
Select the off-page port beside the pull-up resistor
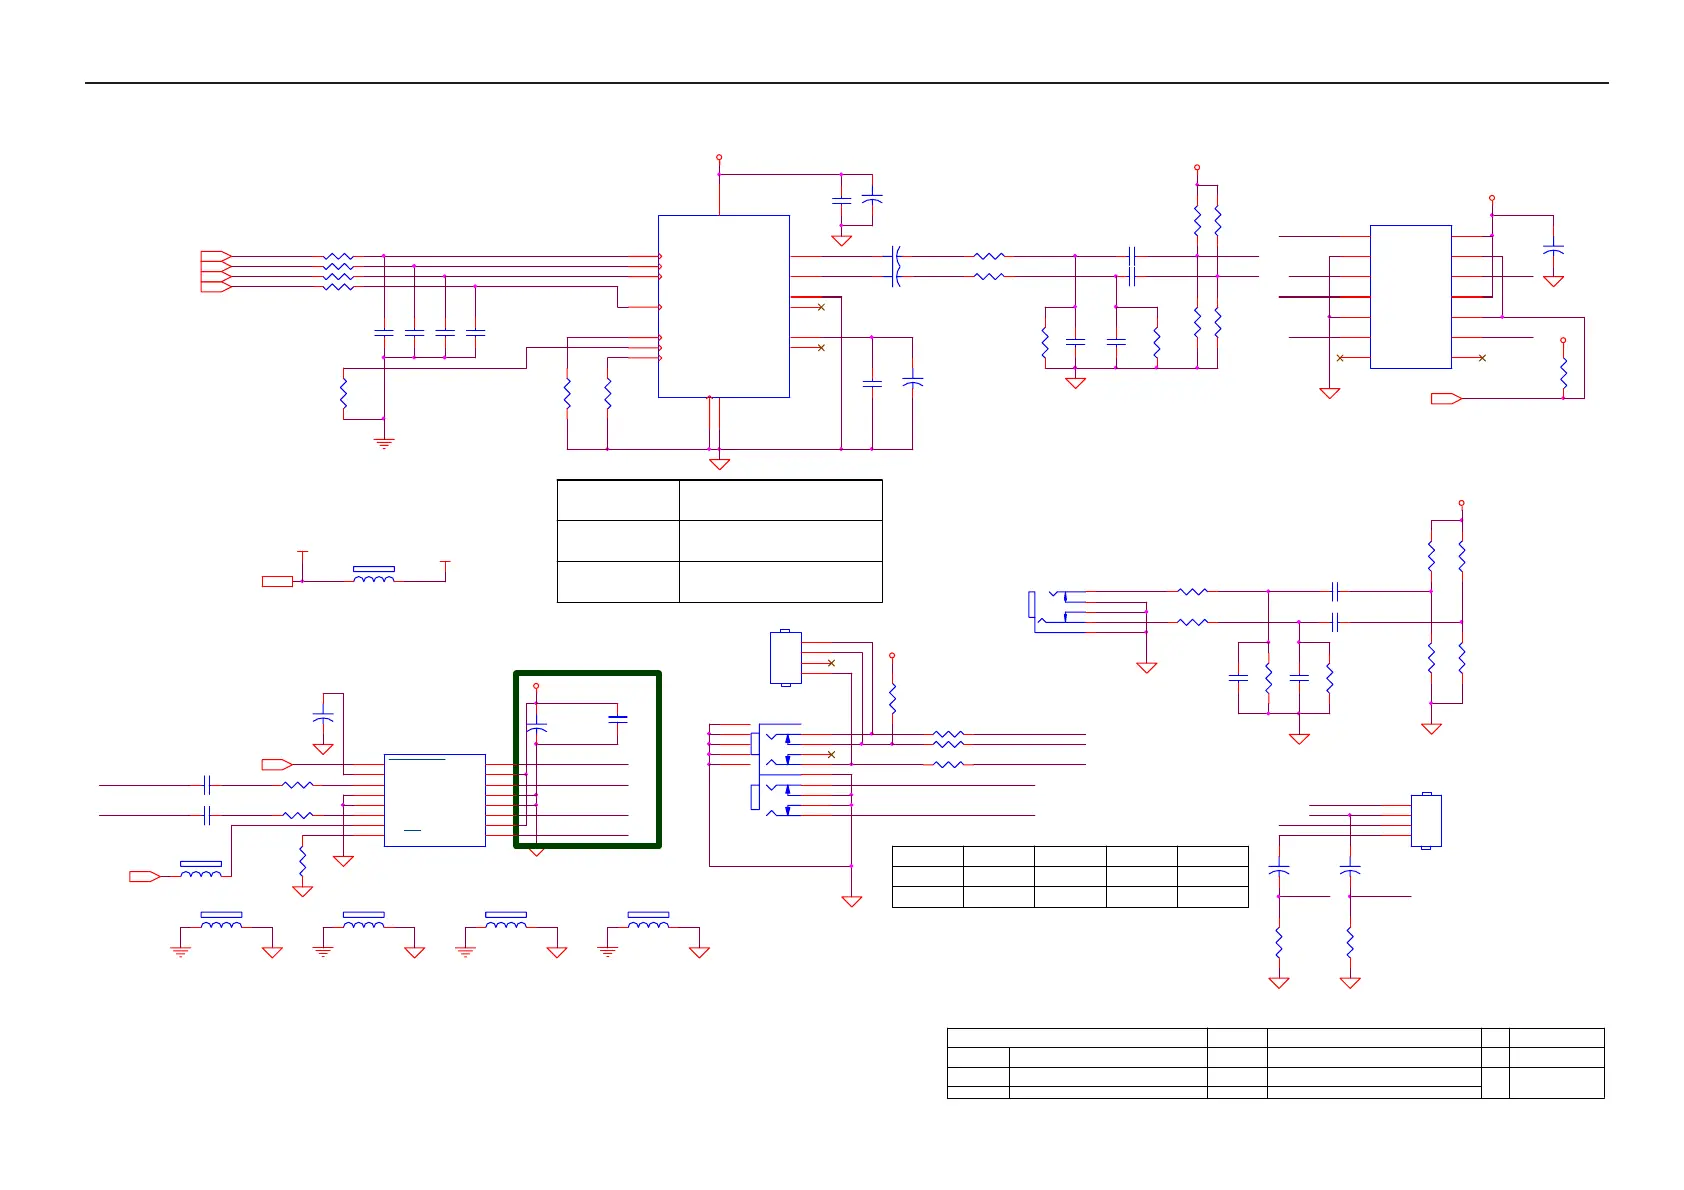[x=1446, y=399]
